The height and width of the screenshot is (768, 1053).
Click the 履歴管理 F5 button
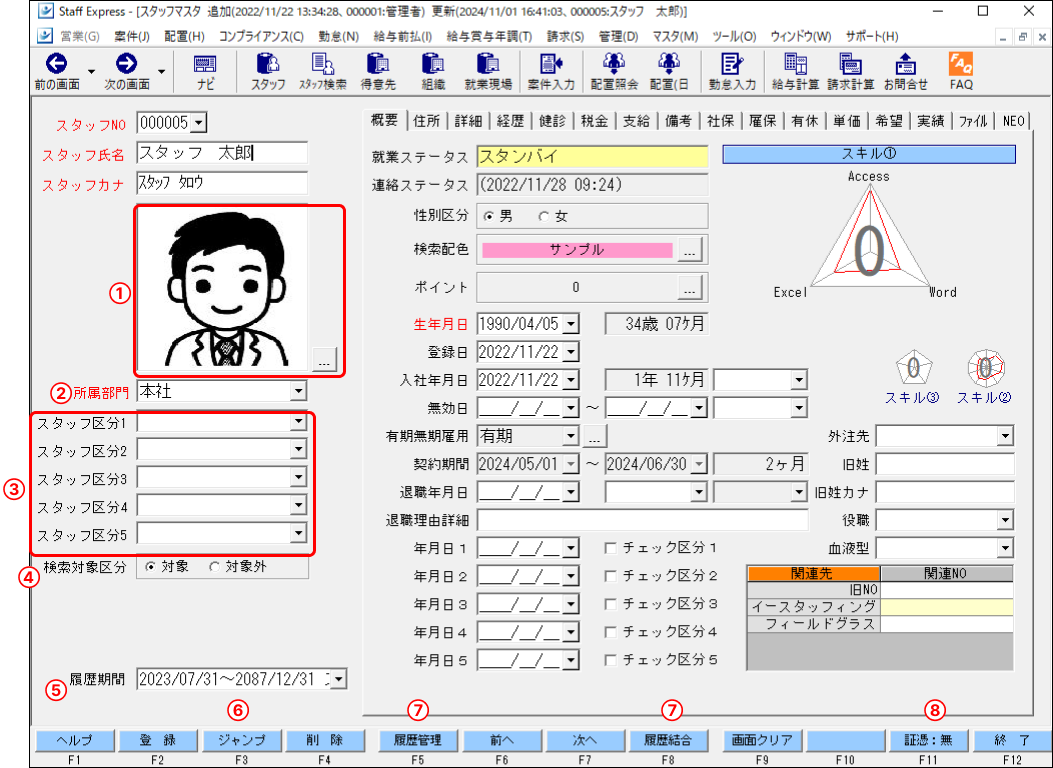418,740
